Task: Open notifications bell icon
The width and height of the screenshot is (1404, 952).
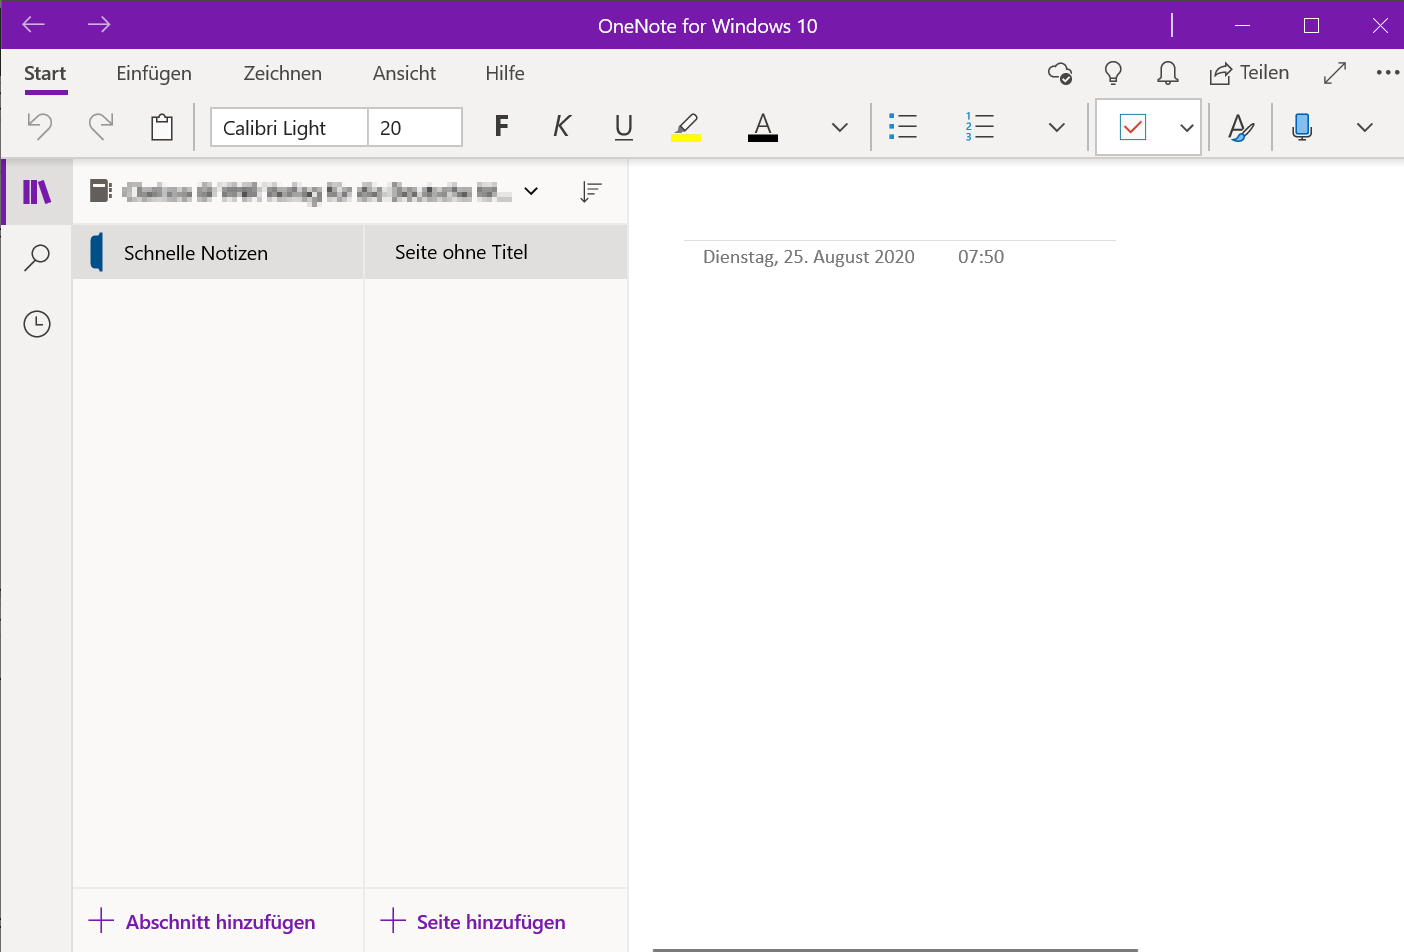Action: click(1167, 73)
